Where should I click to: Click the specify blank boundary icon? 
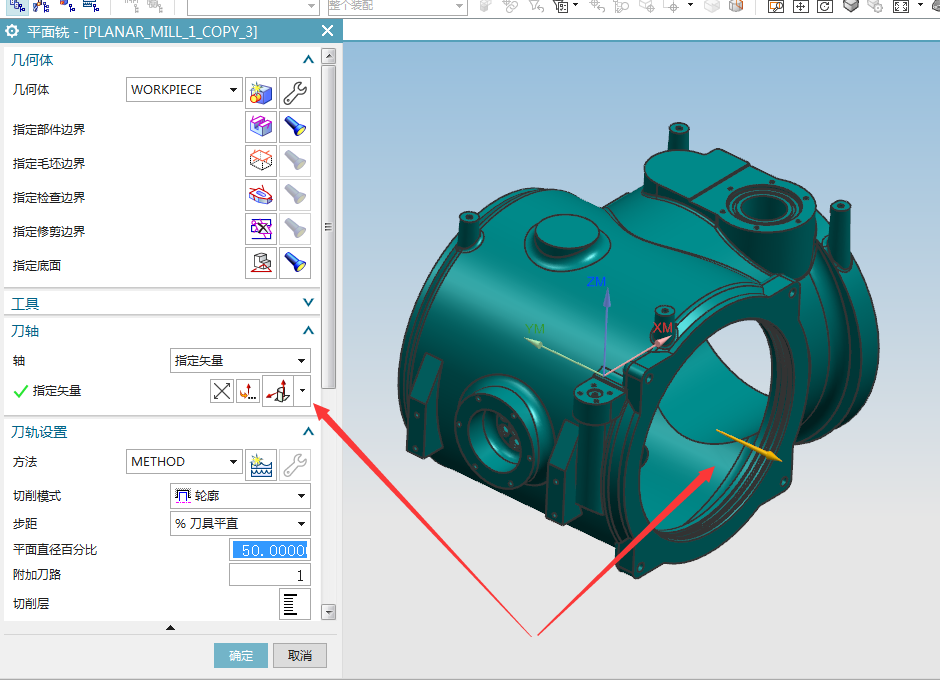(261, 161)
